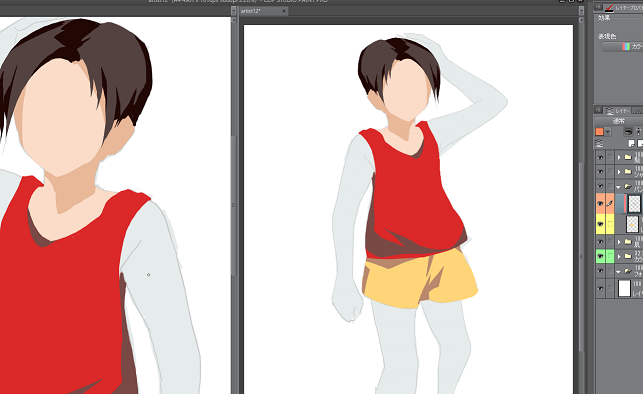Screen dimensions: 643x394
Task: Close the artist12 document tab
Action: pyautogui.click(x=284, y=11)
